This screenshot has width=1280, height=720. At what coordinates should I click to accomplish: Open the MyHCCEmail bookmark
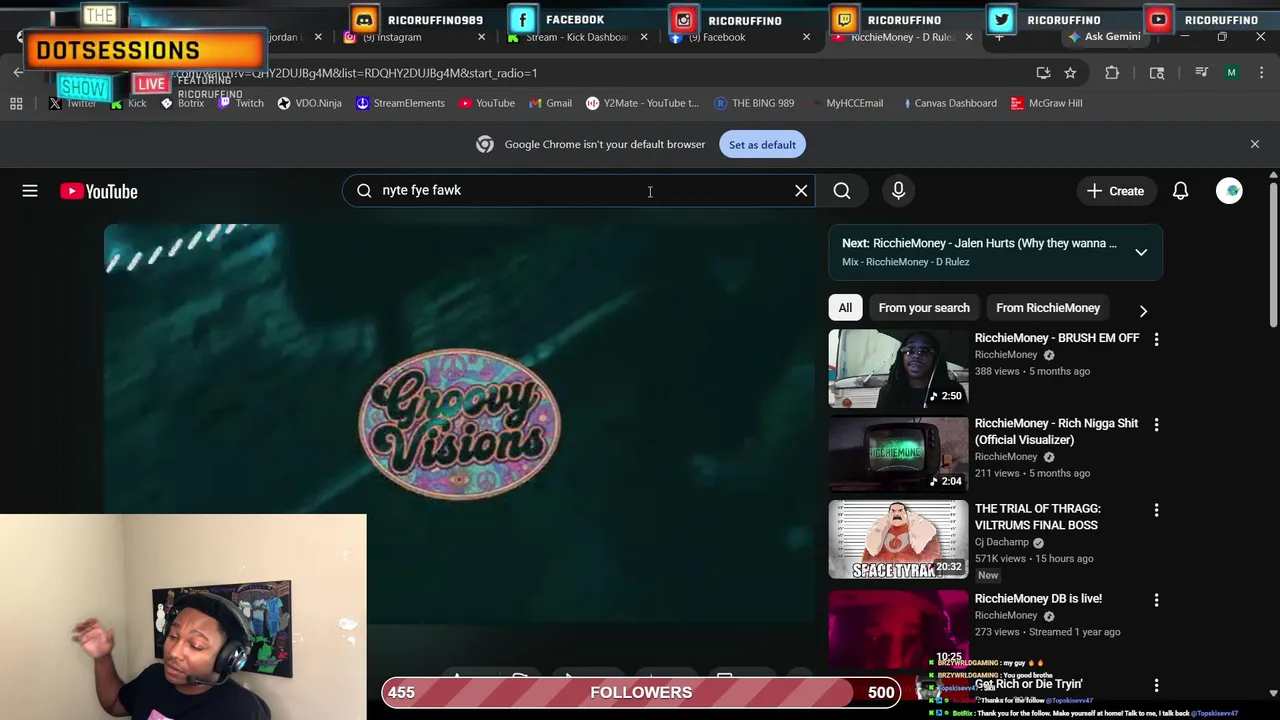847,103
